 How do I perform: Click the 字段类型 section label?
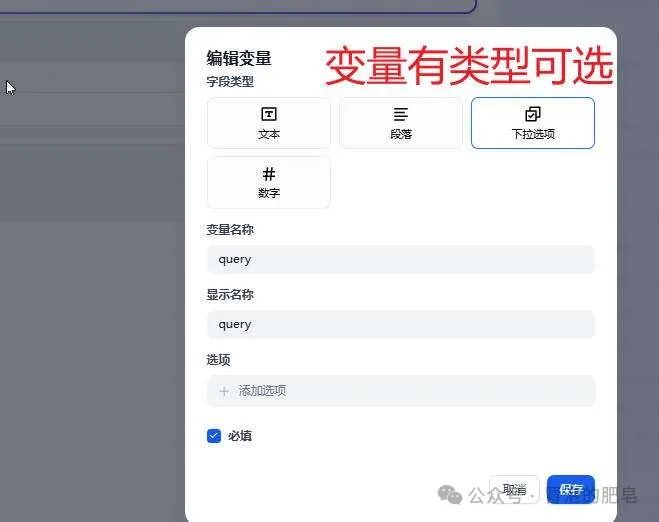[x=230, y=82]
